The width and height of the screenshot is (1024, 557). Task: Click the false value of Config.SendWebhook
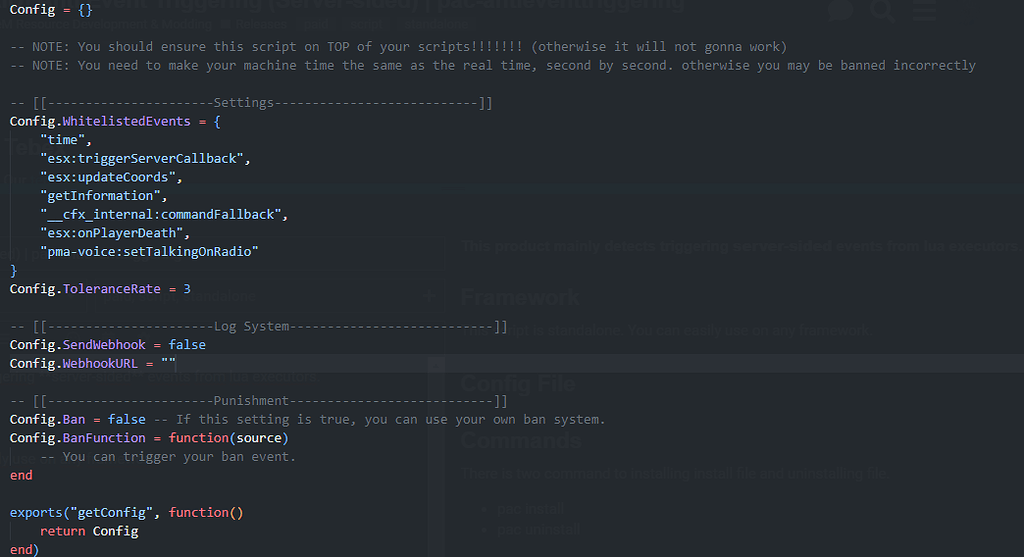[x=187, y=345]
